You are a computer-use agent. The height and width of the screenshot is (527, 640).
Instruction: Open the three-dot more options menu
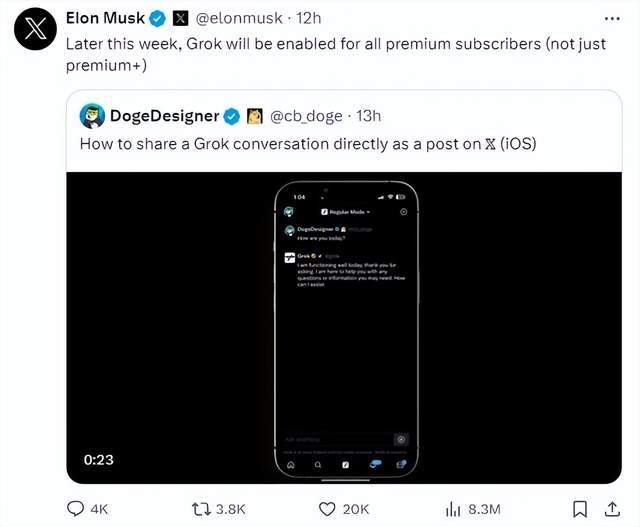tap(612, 19)
